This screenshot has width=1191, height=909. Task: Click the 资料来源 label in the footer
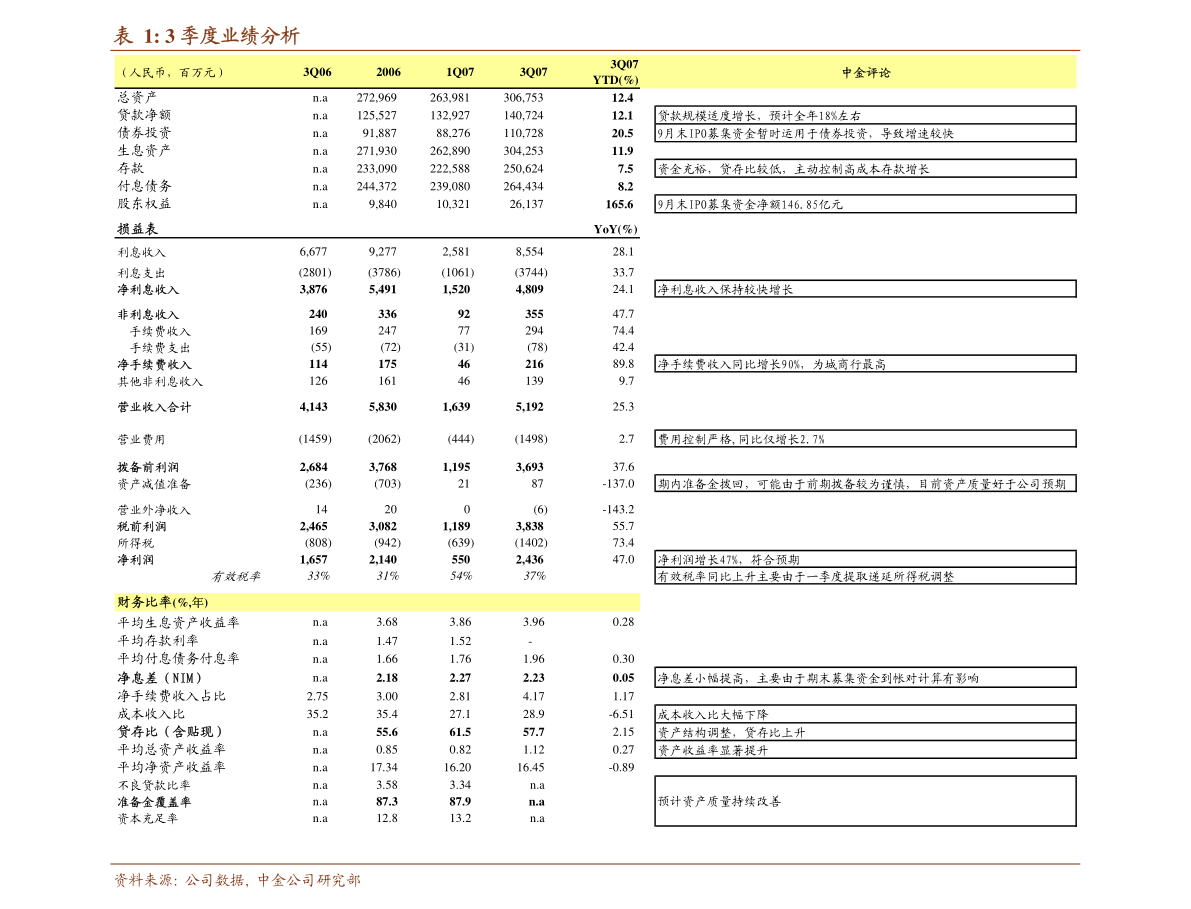(x=145, y=880)
